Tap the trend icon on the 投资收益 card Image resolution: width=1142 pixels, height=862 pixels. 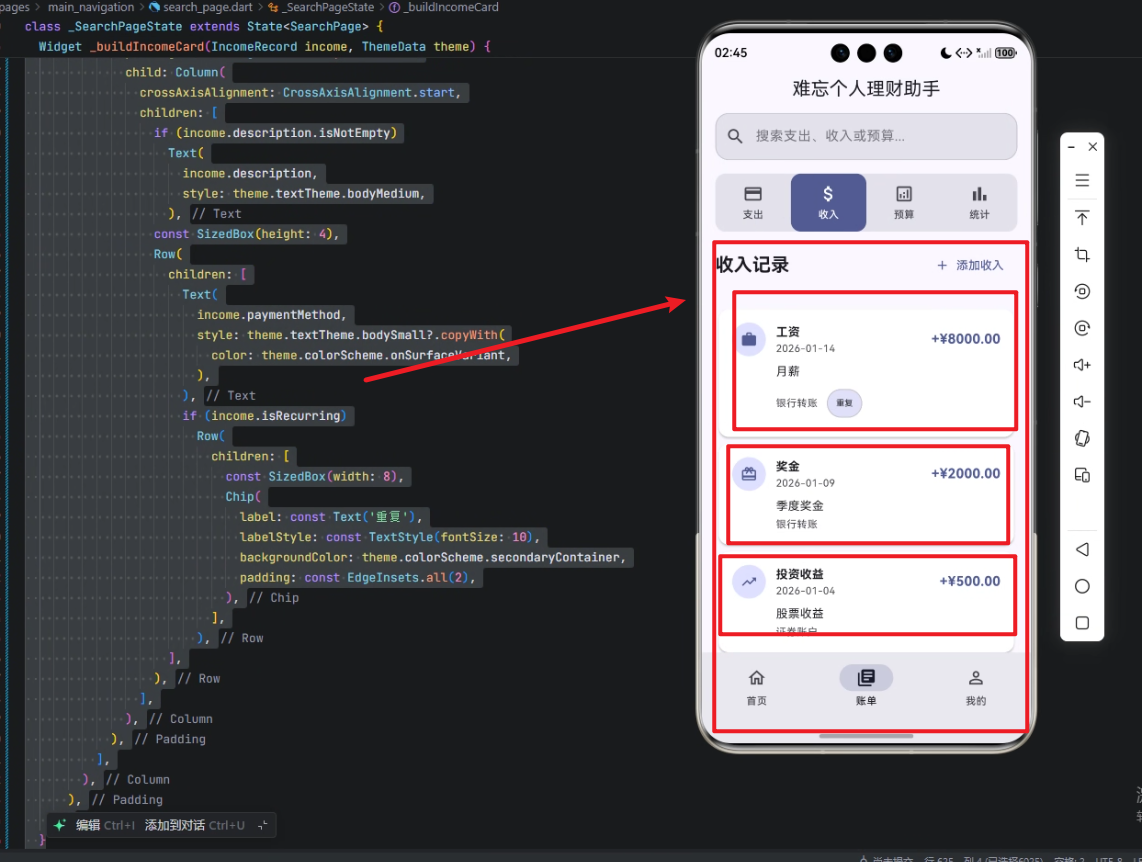click(x=749, y=582)
